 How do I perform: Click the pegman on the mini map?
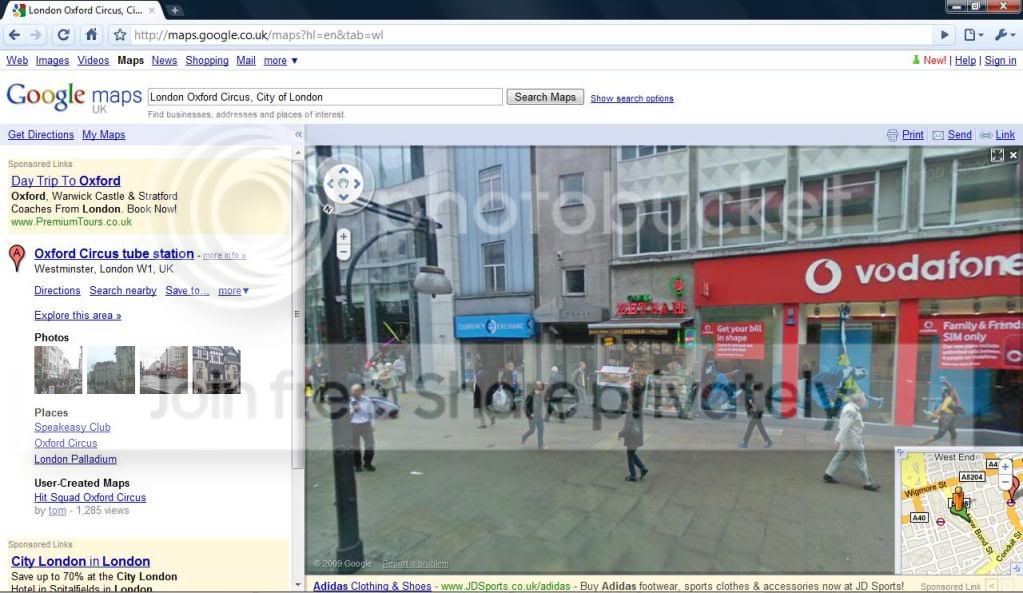tap(957, 500)
